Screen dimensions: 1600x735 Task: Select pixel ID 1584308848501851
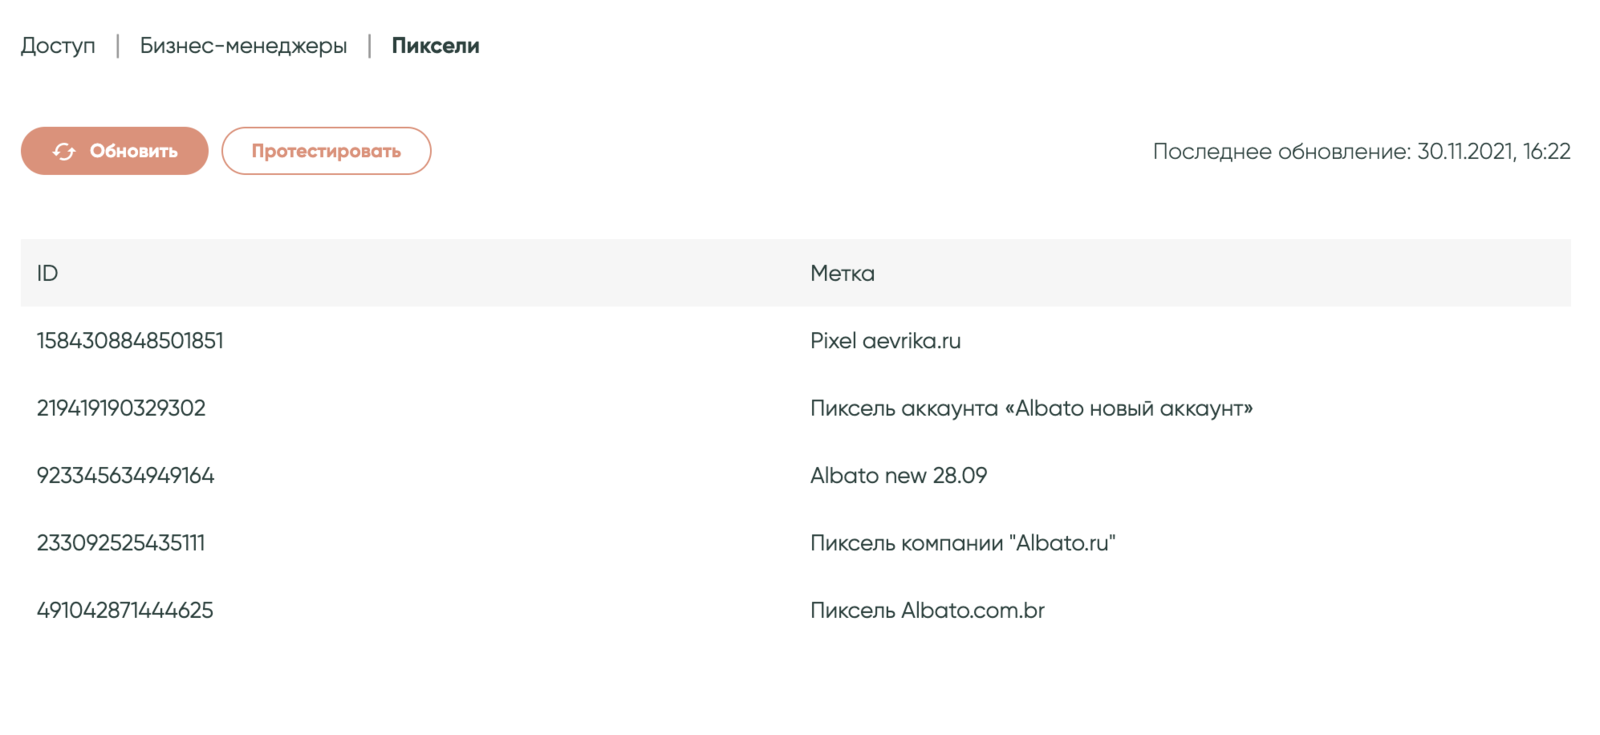click(x=130, y=341)
